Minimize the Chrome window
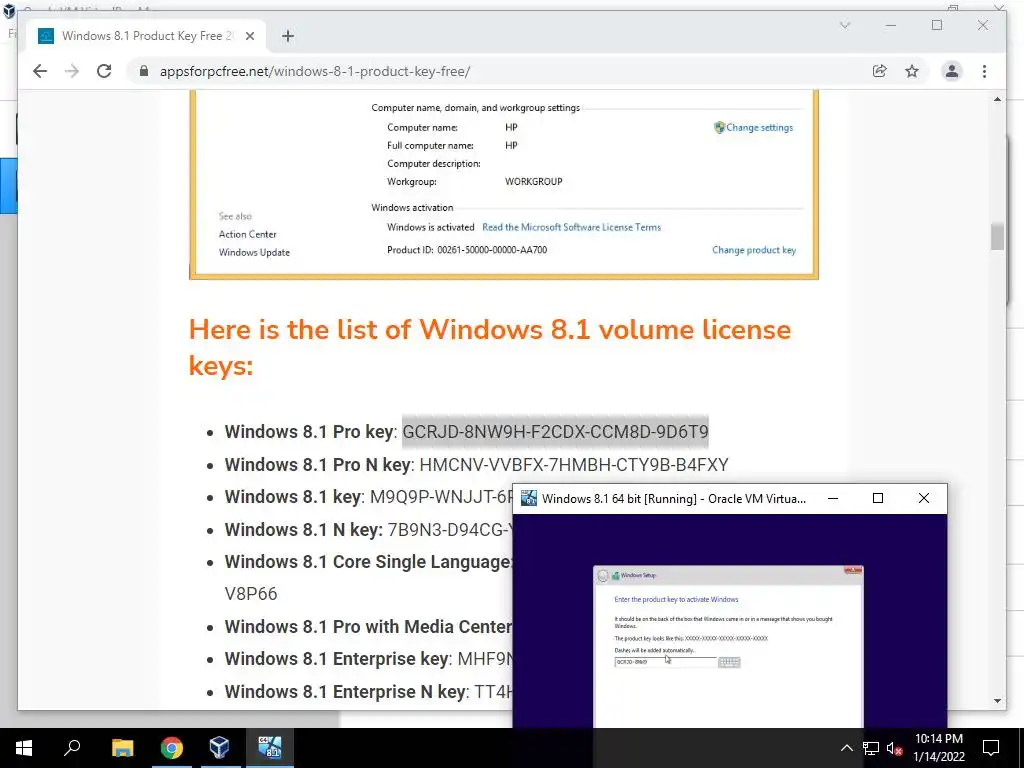The height and width of the screenshot is (768, 1024). pos(891,25)
